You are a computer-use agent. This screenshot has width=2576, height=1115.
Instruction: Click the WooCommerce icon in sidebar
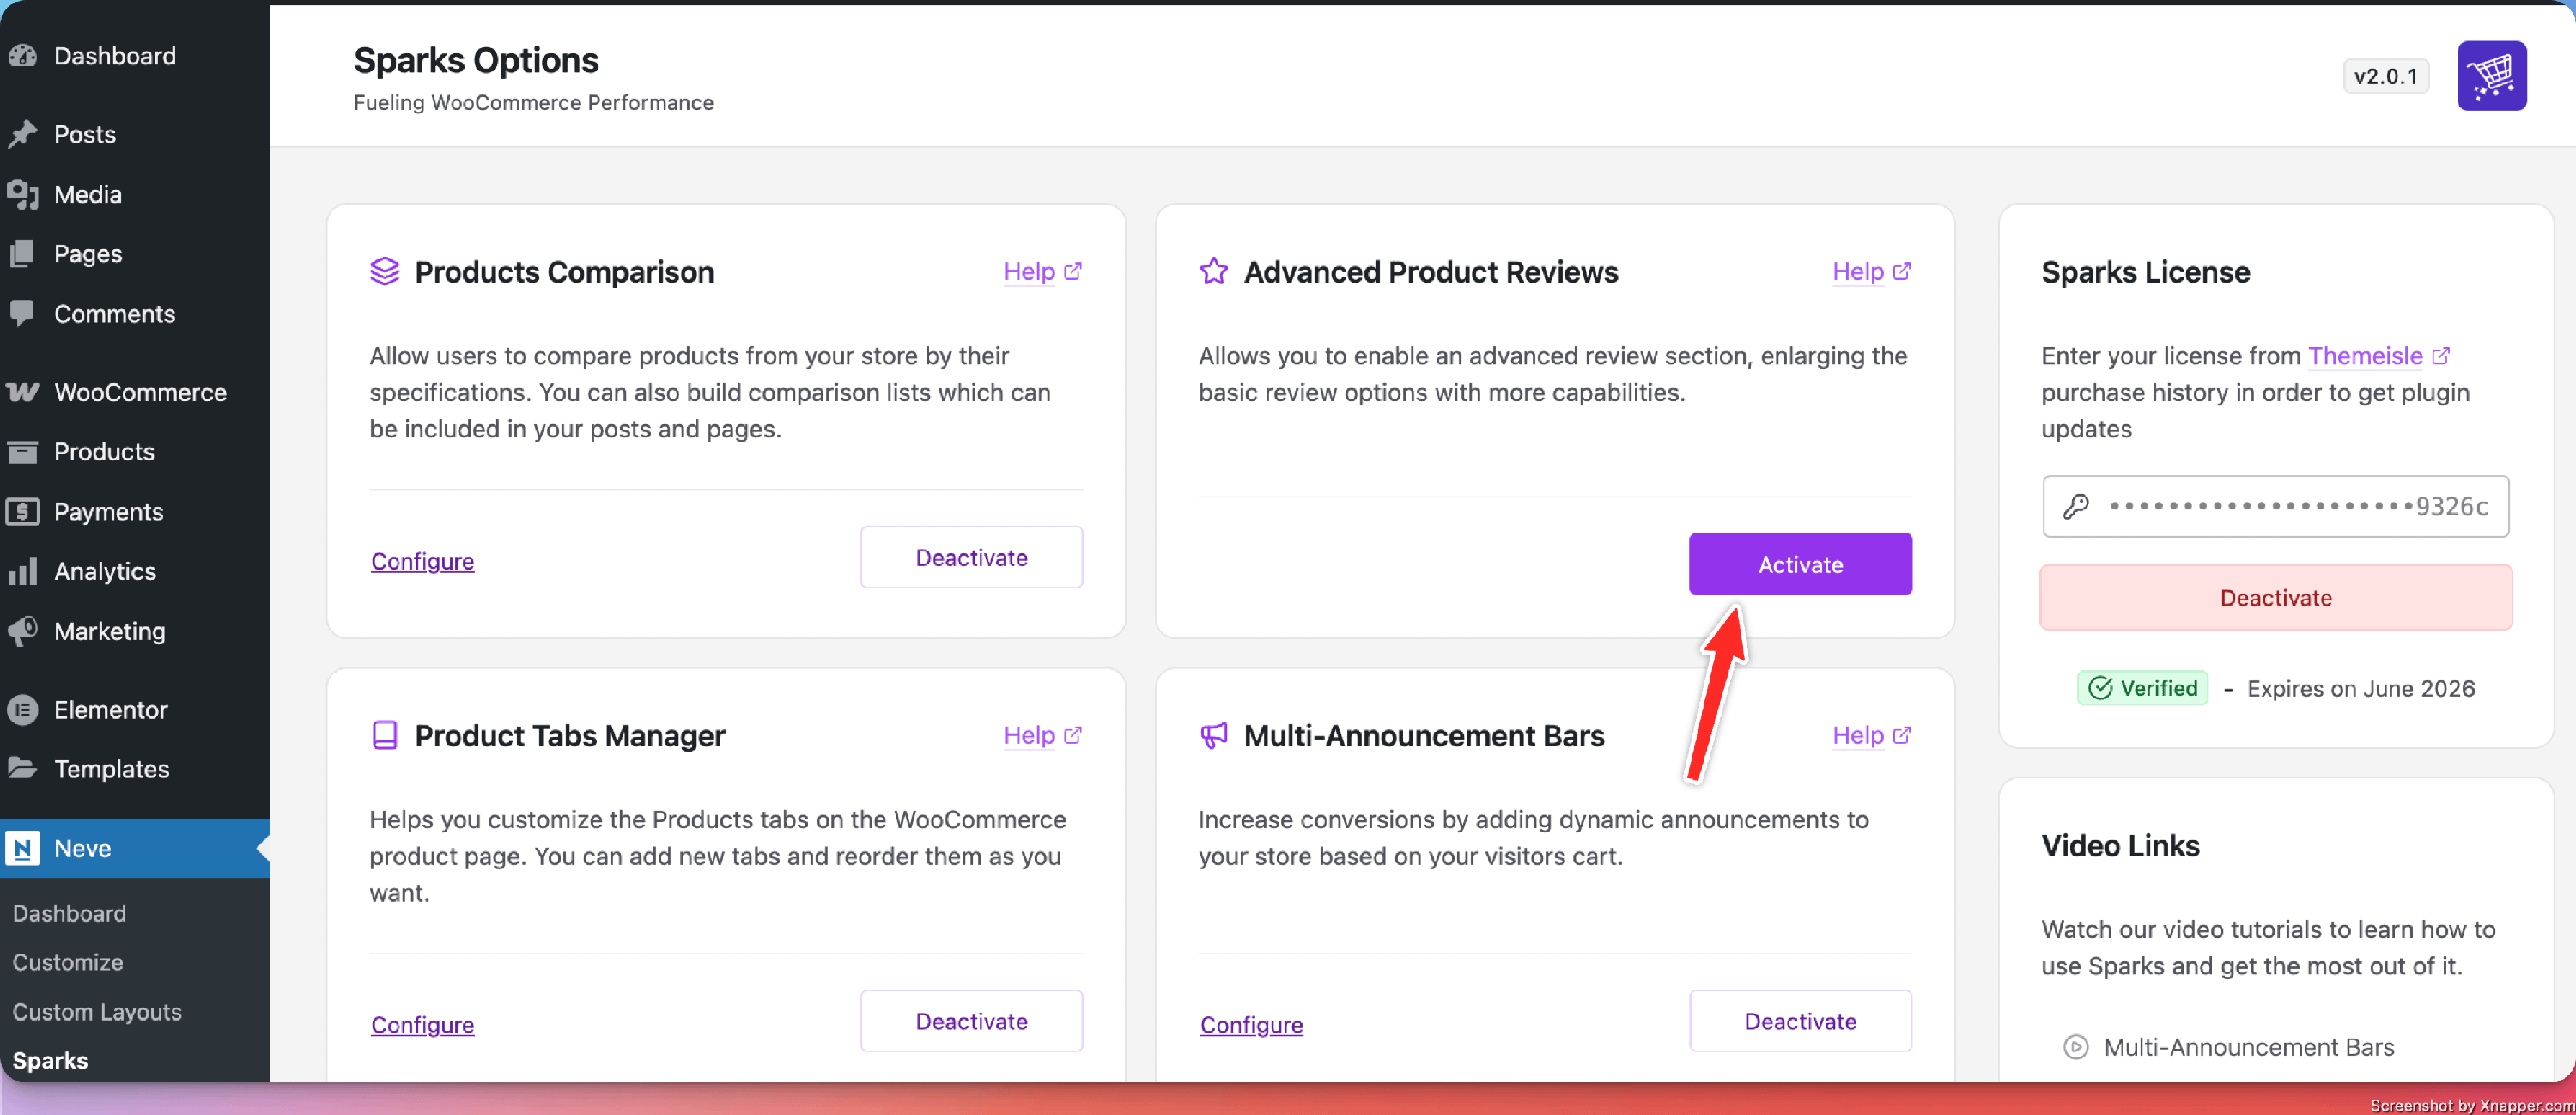(x=23, y=392)
